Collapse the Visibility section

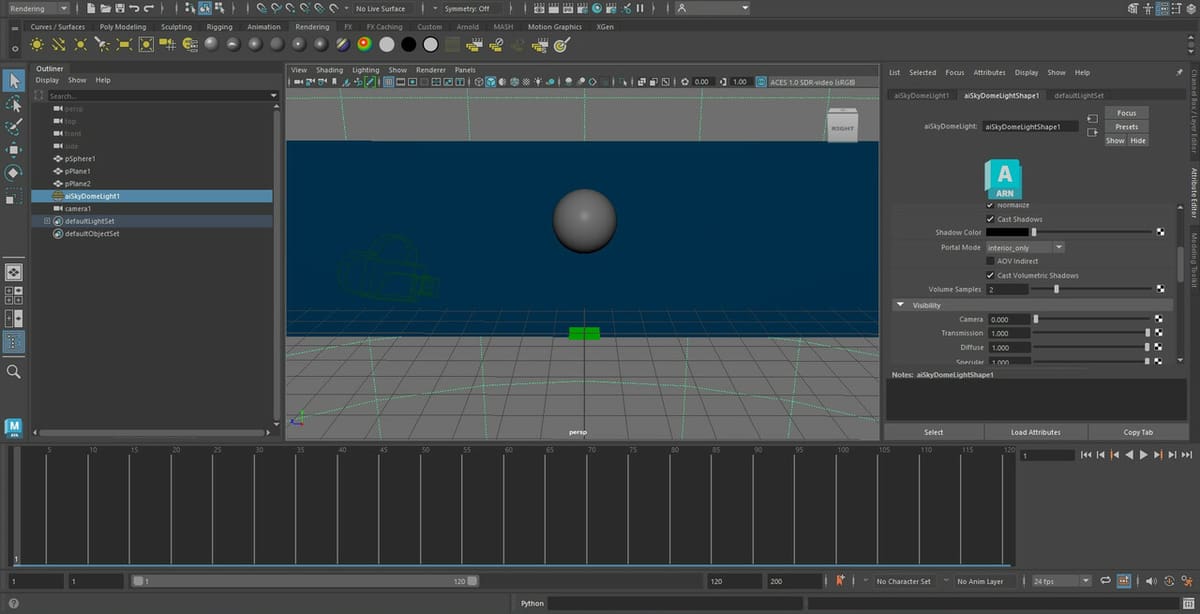click(900, 305)
